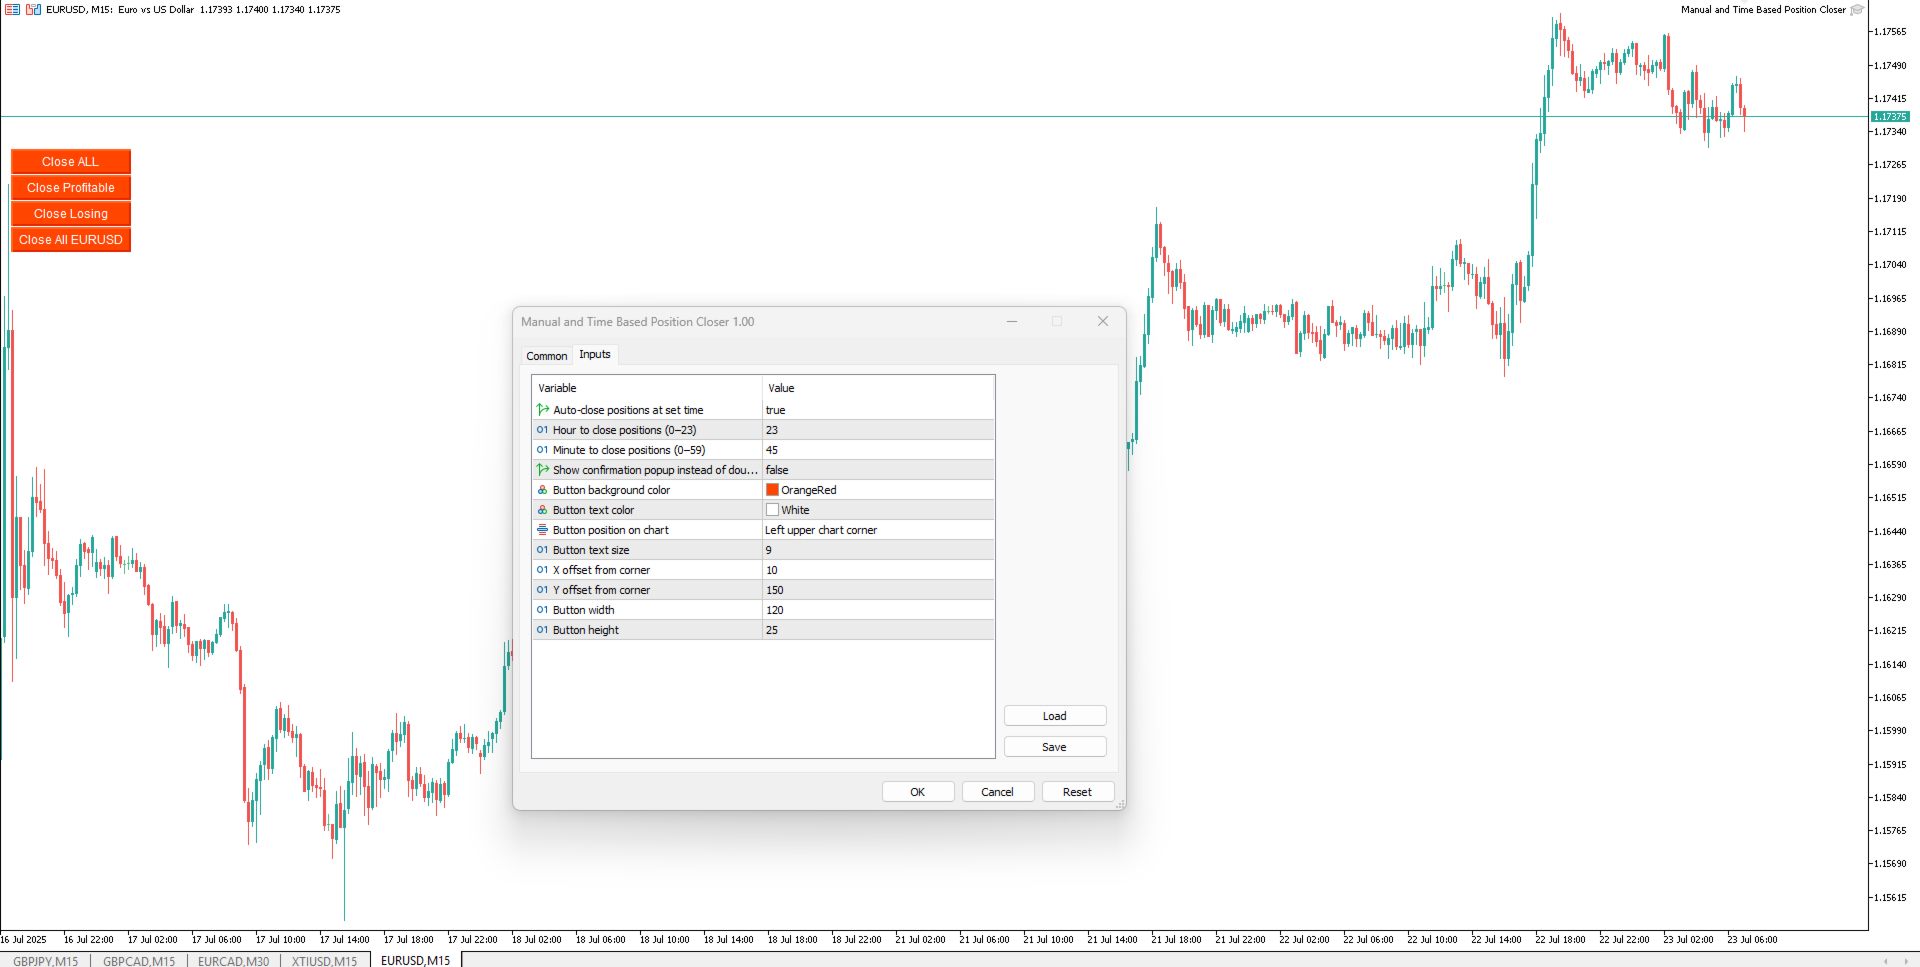Open White text color value dropdown
The height and width of the screenshot is (967, 1920).
878,510
